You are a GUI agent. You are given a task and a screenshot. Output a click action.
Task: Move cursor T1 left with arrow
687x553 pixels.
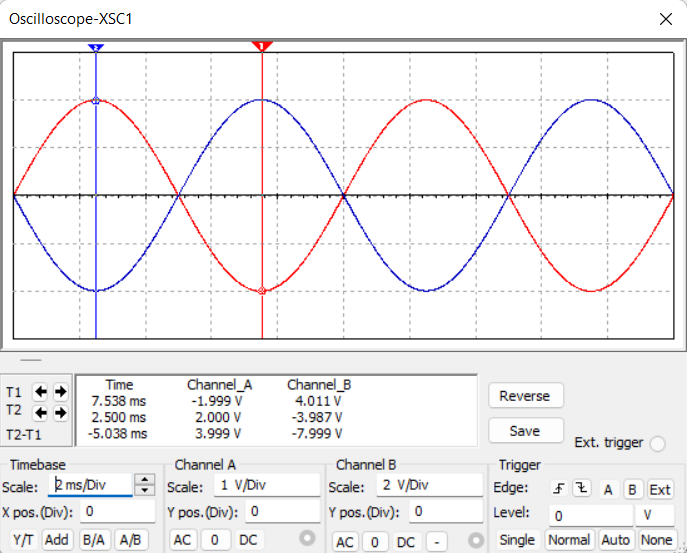coord(41,391)
